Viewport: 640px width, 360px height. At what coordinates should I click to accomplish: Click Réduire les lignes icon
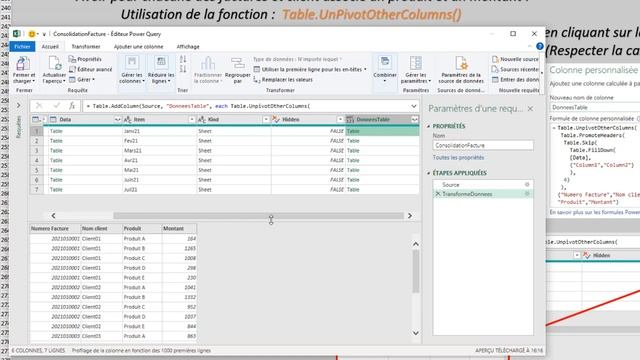coord(161,63)
